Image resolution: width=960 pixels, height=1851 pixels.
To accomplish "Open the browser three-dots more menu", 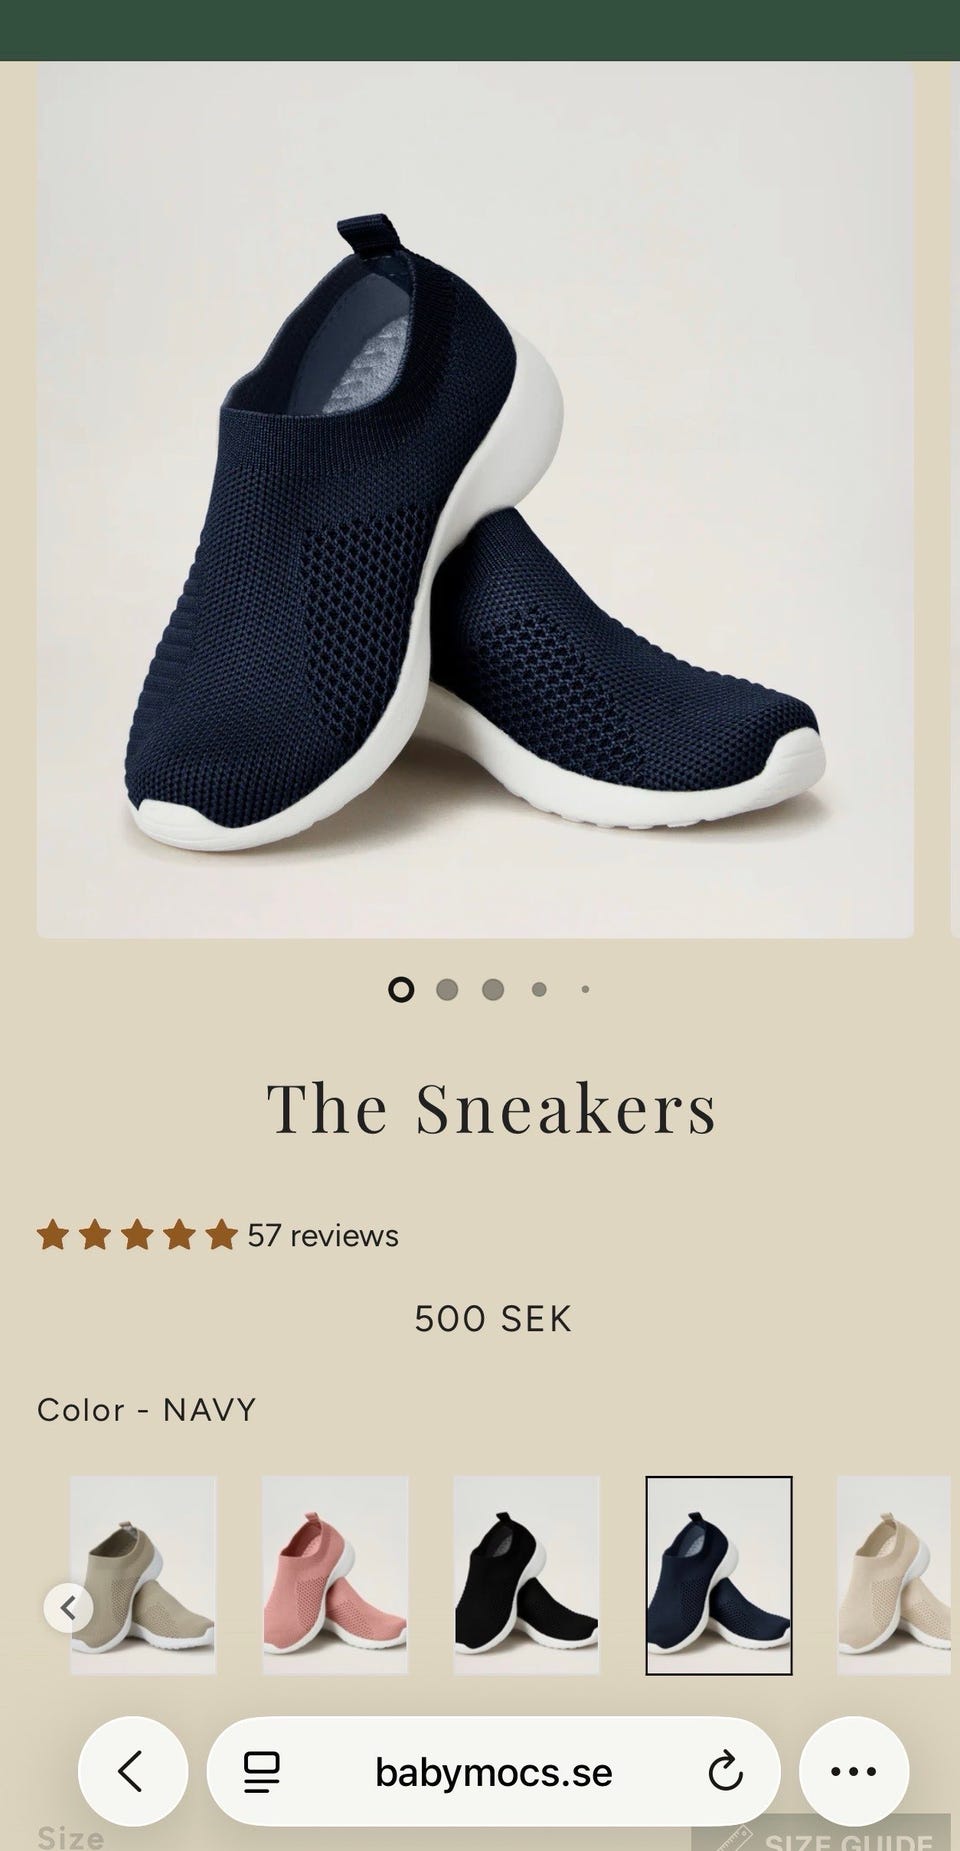I will click(853, 1772).
